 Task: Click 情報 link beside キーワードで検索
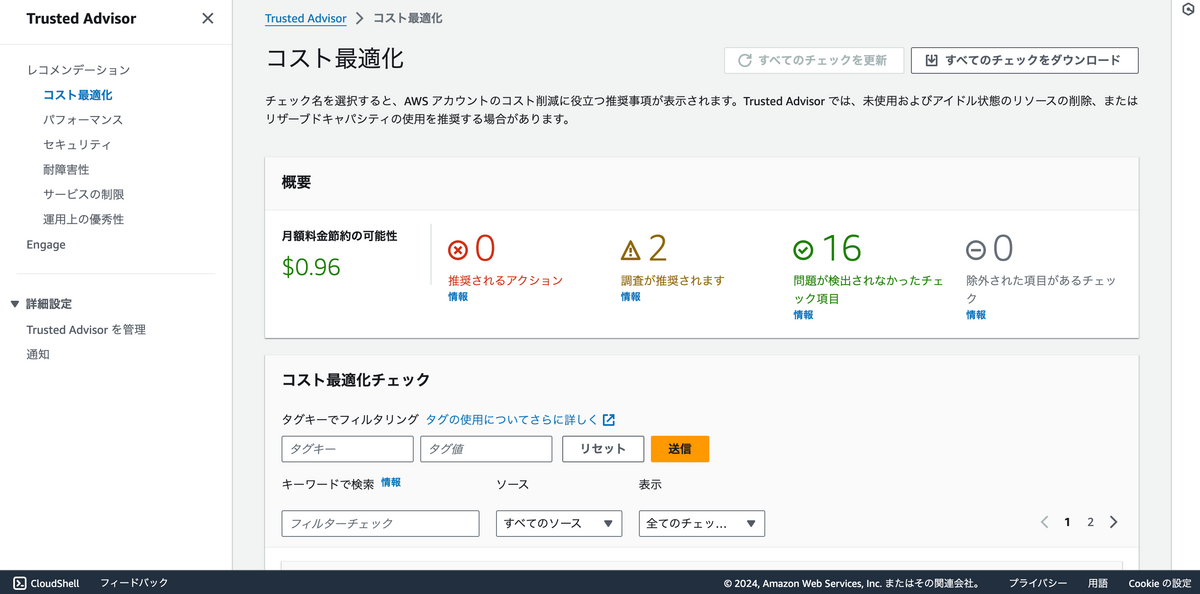click(x=391, y=483)
